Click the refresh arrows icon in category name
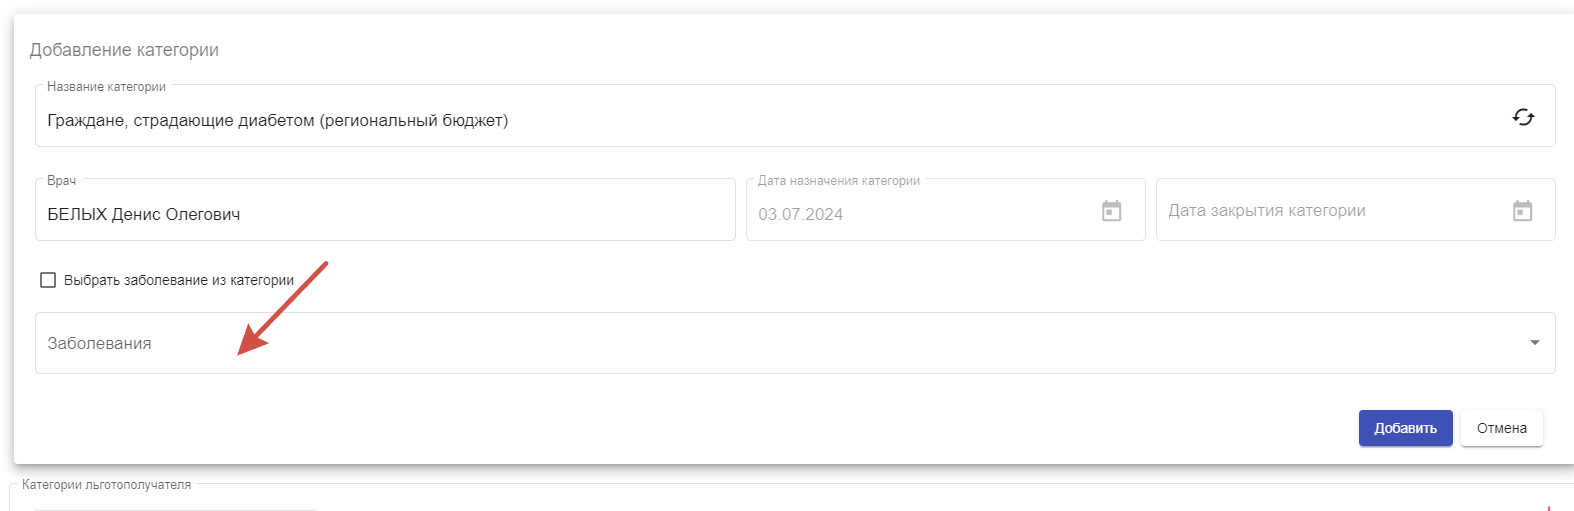1574x511 pixels. click(1523, 117)
